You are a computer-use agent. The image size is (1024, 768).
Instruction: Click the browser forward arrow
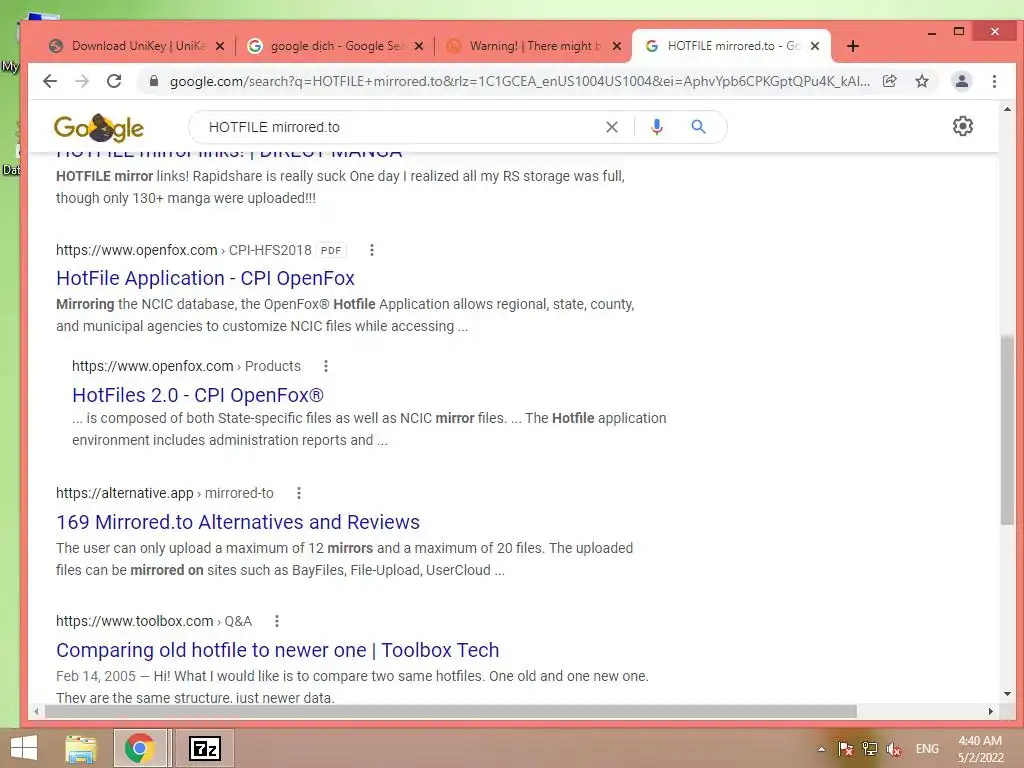(82, 81)
